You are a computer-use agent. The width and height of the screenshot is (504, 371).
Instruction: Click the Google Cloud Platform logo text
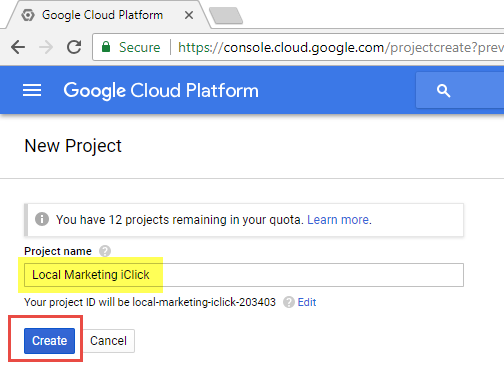pyautogui.click(x=161, y=91)
